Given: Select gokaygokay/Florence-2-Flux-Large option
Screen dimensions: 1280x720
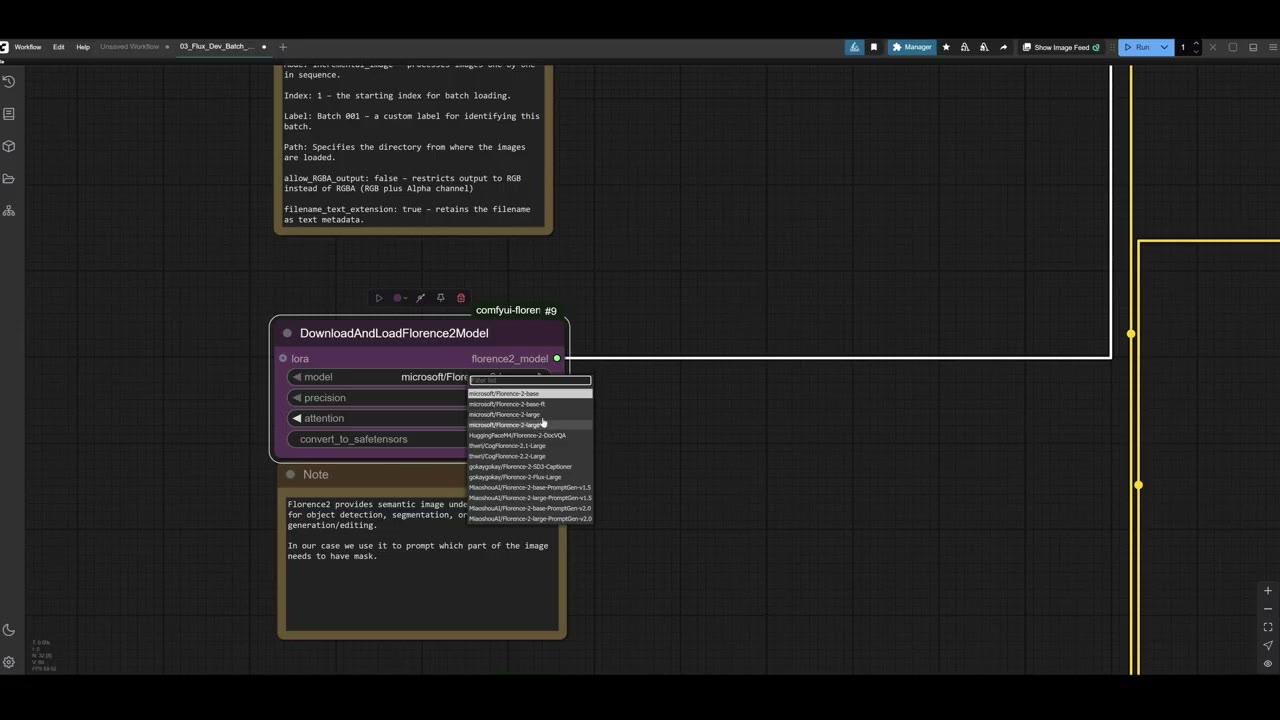Looking at the screenshot, I should (x=530, y=477).
